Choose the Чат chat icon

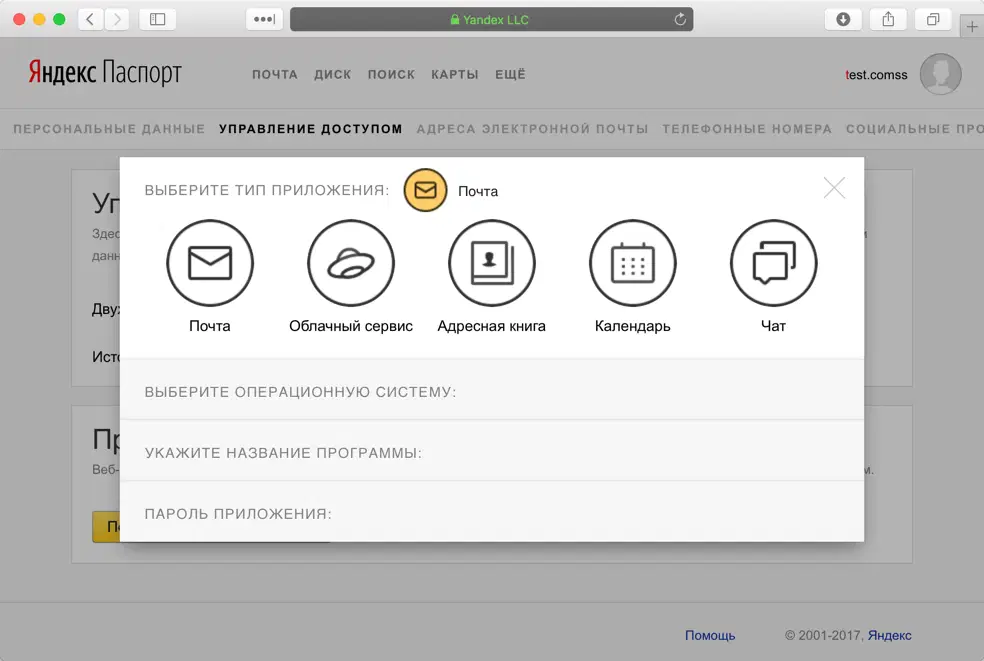(773, 263)
